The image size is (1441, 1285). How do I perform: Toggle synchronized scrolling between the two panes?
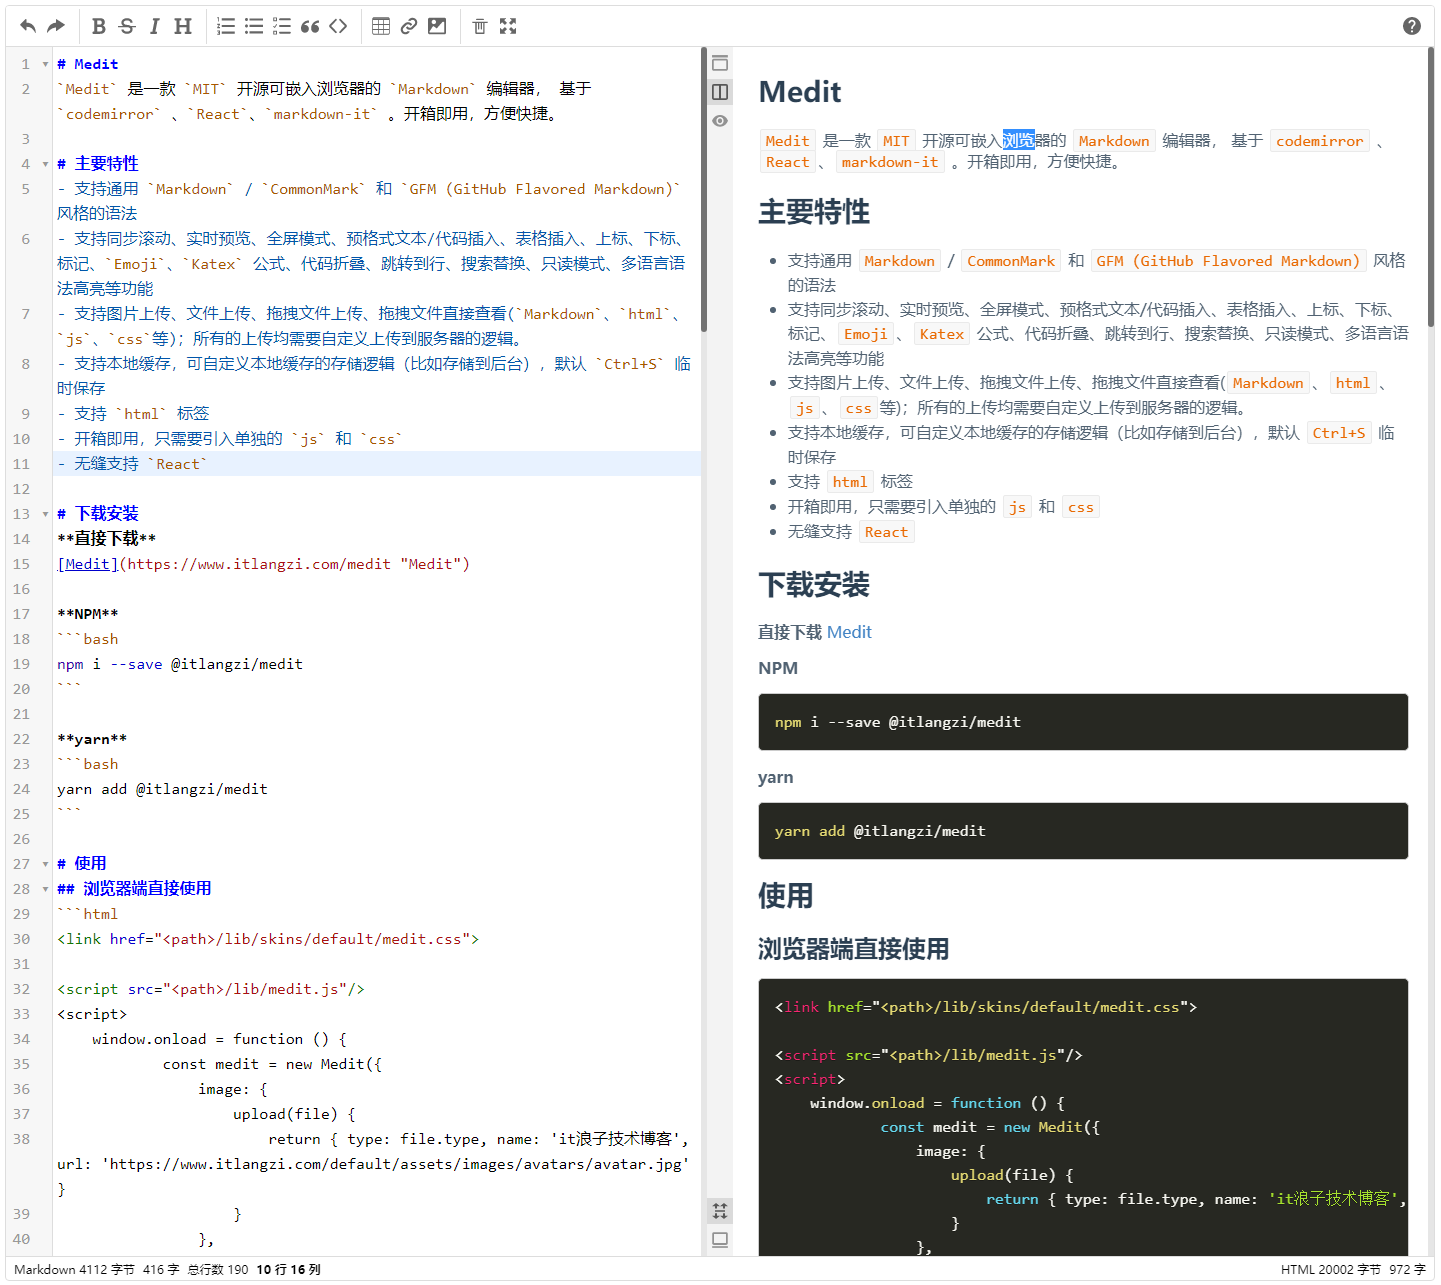[x=720, y=1211]
